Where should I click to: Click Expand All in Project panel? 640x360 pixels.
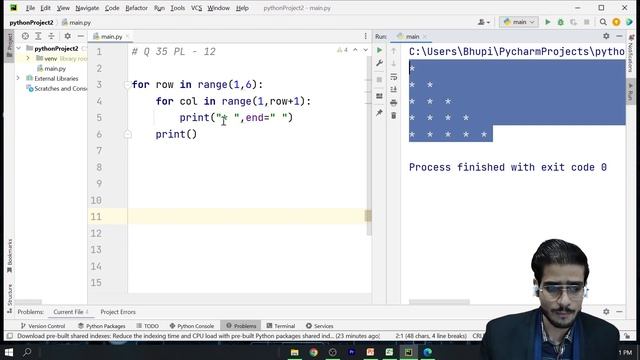pos(38,36)
